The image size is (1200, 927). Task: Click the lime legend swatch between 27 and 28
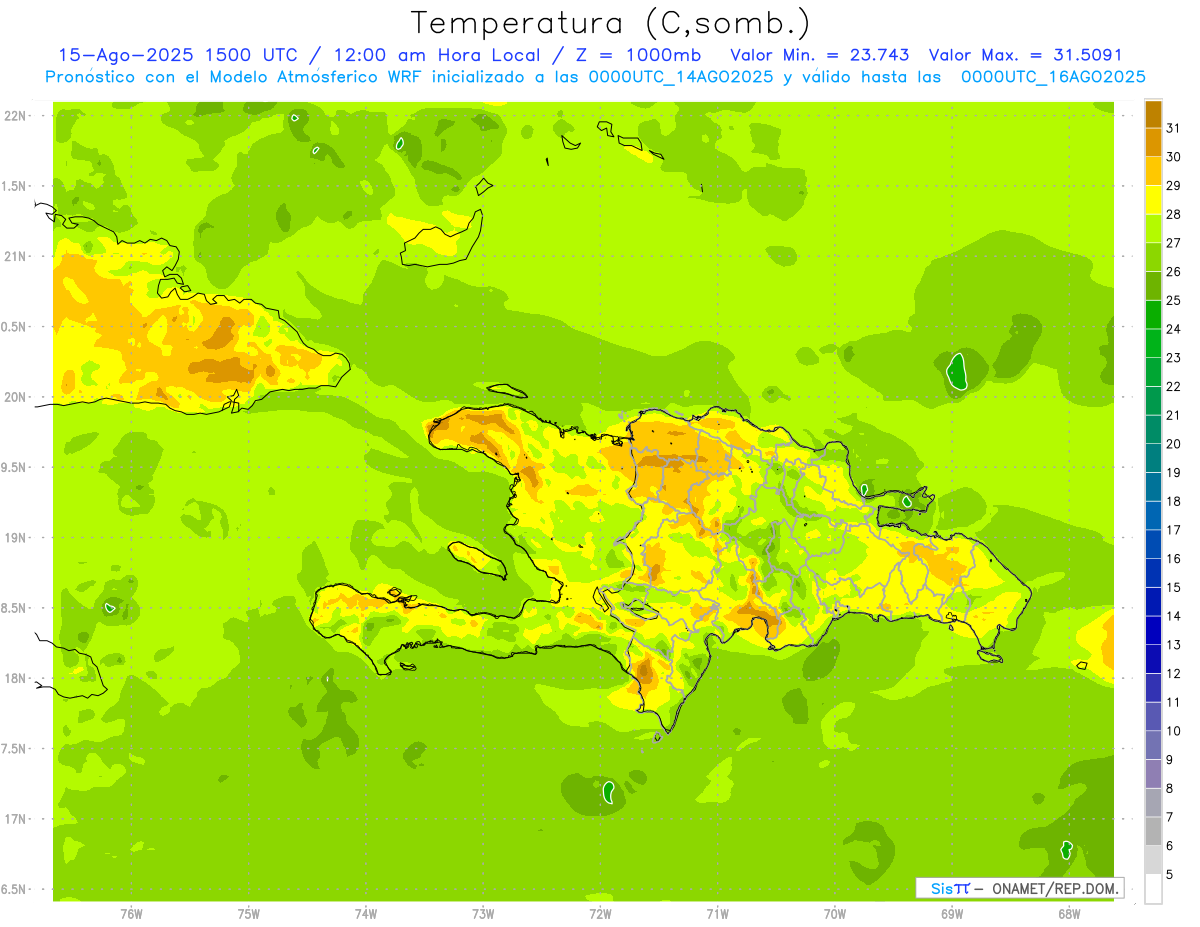[1153, 229]
